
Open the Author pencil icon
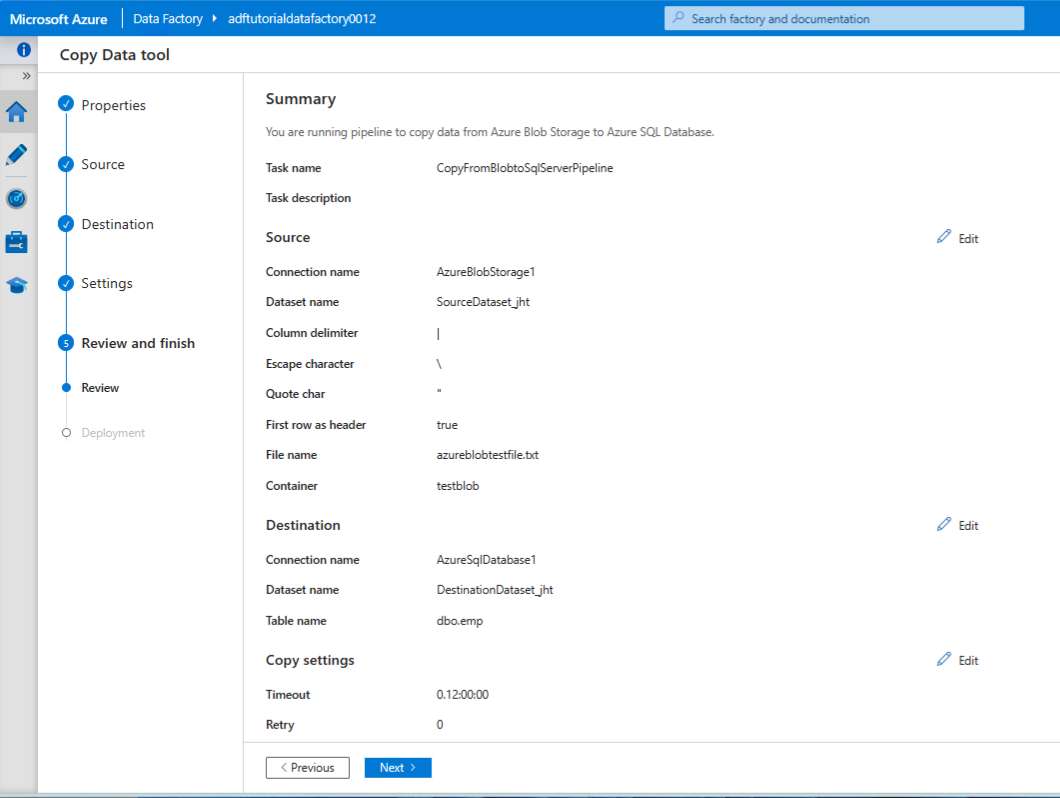point(17,155)
